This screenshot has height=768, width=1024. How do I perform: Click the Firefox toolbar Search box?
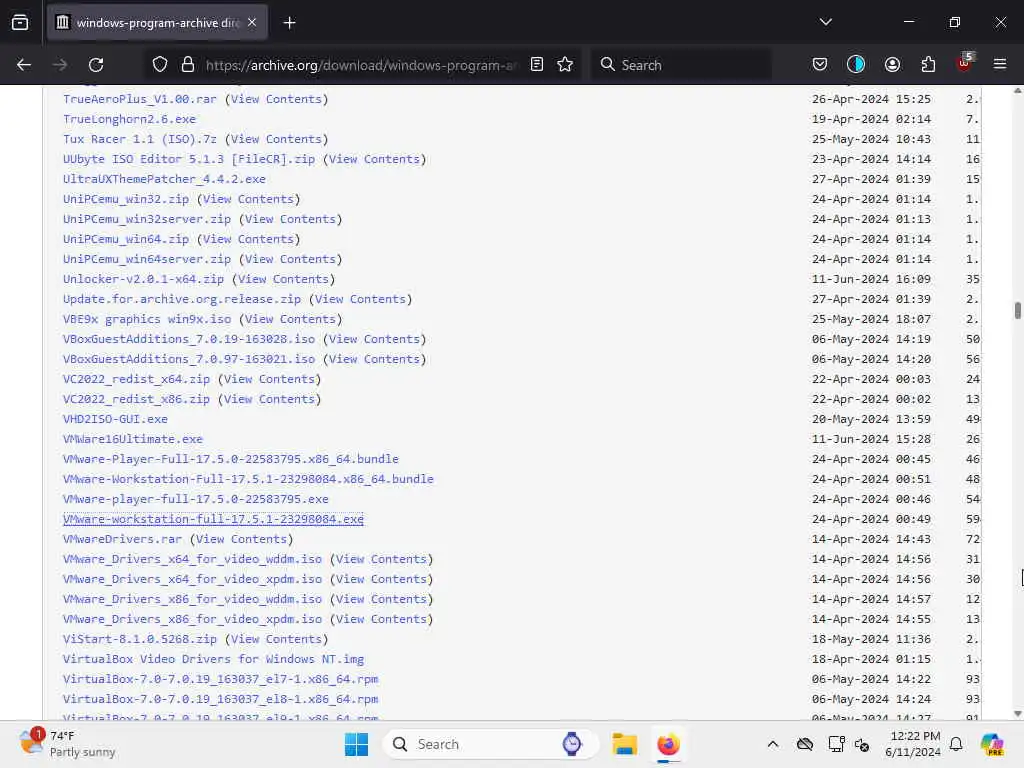click(x=681, y=65)
